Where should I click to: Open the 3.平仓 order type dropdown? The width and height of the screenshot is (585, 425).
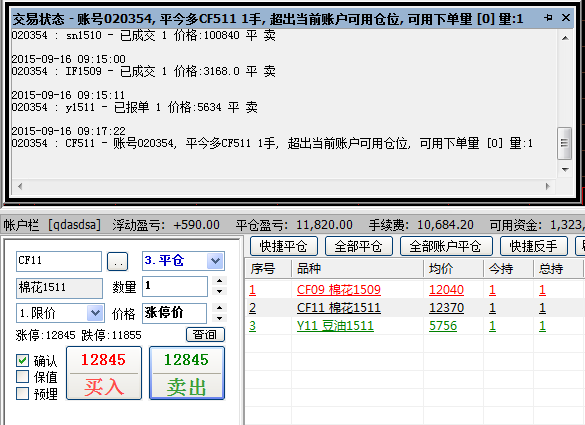pyautogui.click(x=183, y=260)
